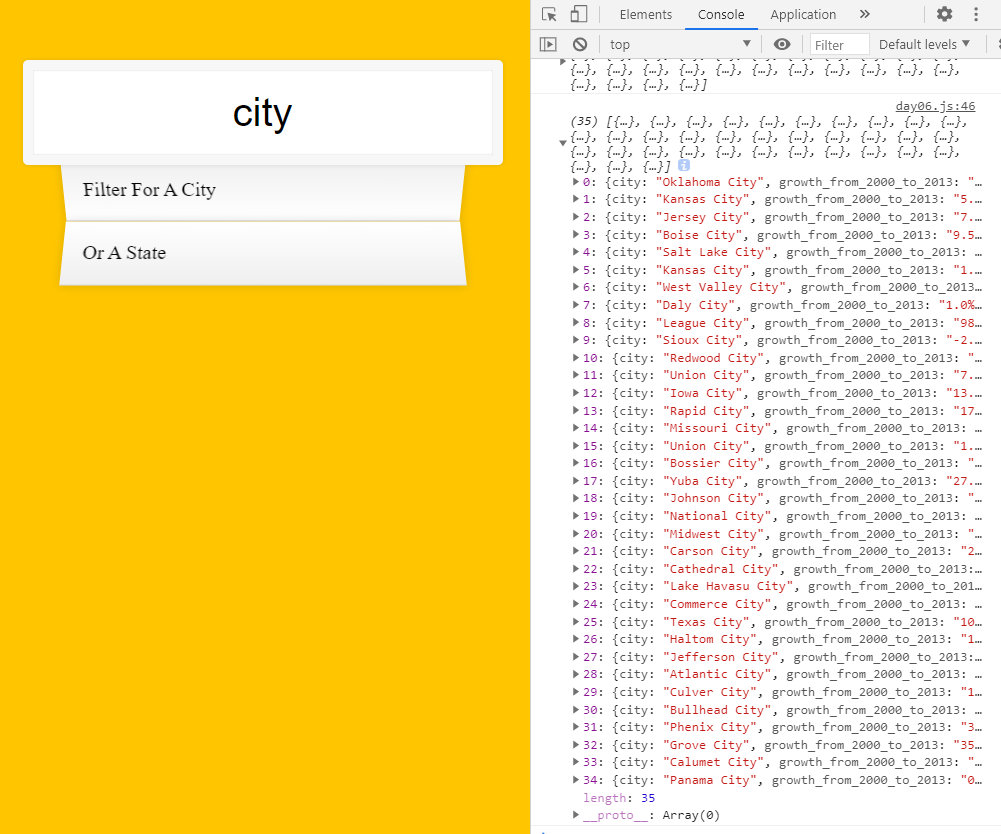This screenshot has height=834, width=1001.
Task: Expand entry 4 Salt Lake City
Action: (x=576, y=252)
